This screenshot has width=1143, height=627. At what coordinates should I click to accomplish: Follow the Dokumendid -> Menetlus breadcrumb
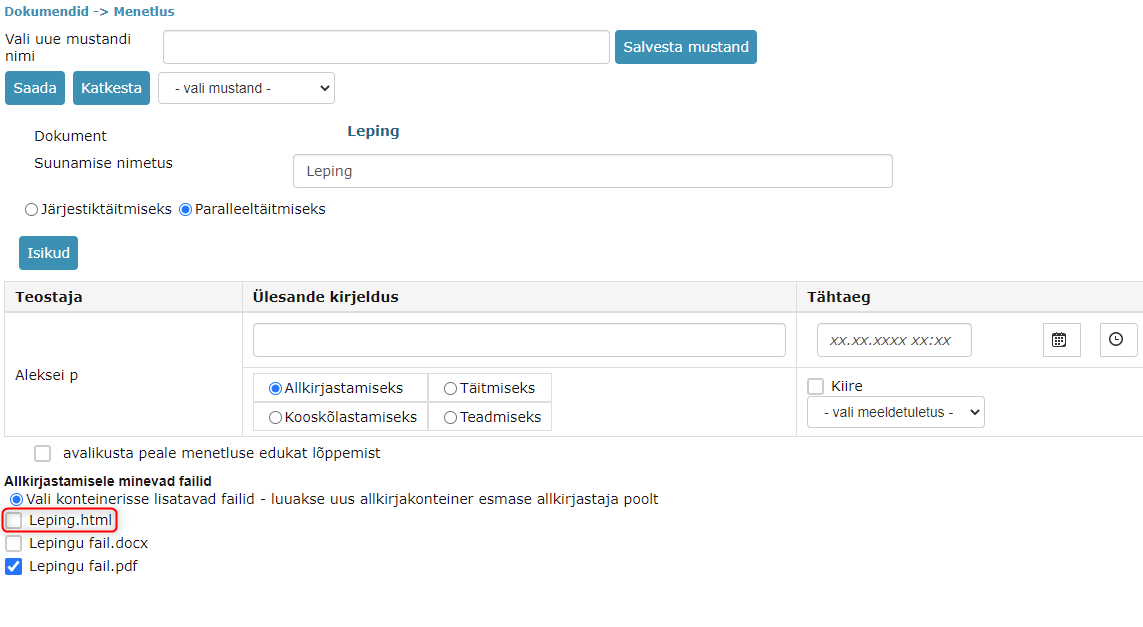coord(90,12)
